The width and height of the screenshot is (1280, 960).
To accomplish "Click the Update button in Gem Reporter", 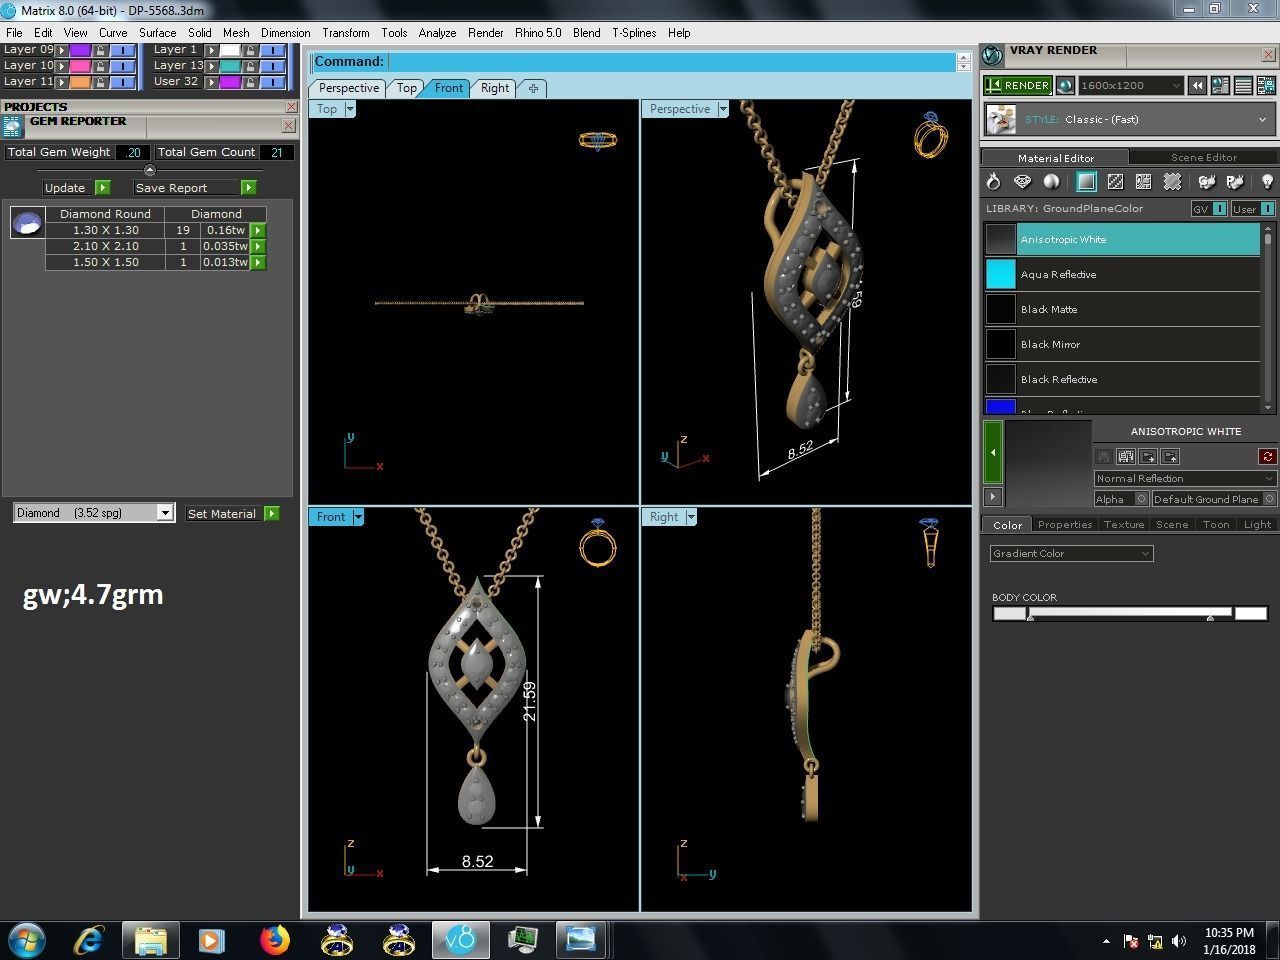I will [76, 188].
